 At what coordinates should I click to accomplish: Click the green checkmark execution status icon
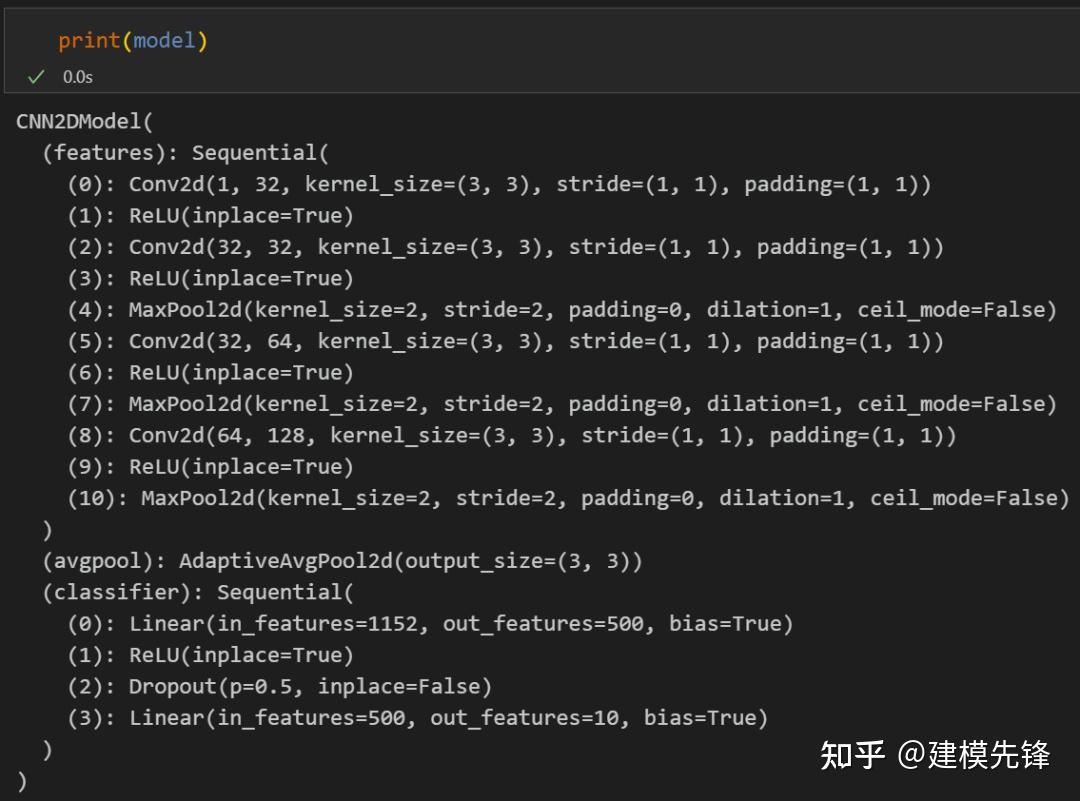[37, 76]
